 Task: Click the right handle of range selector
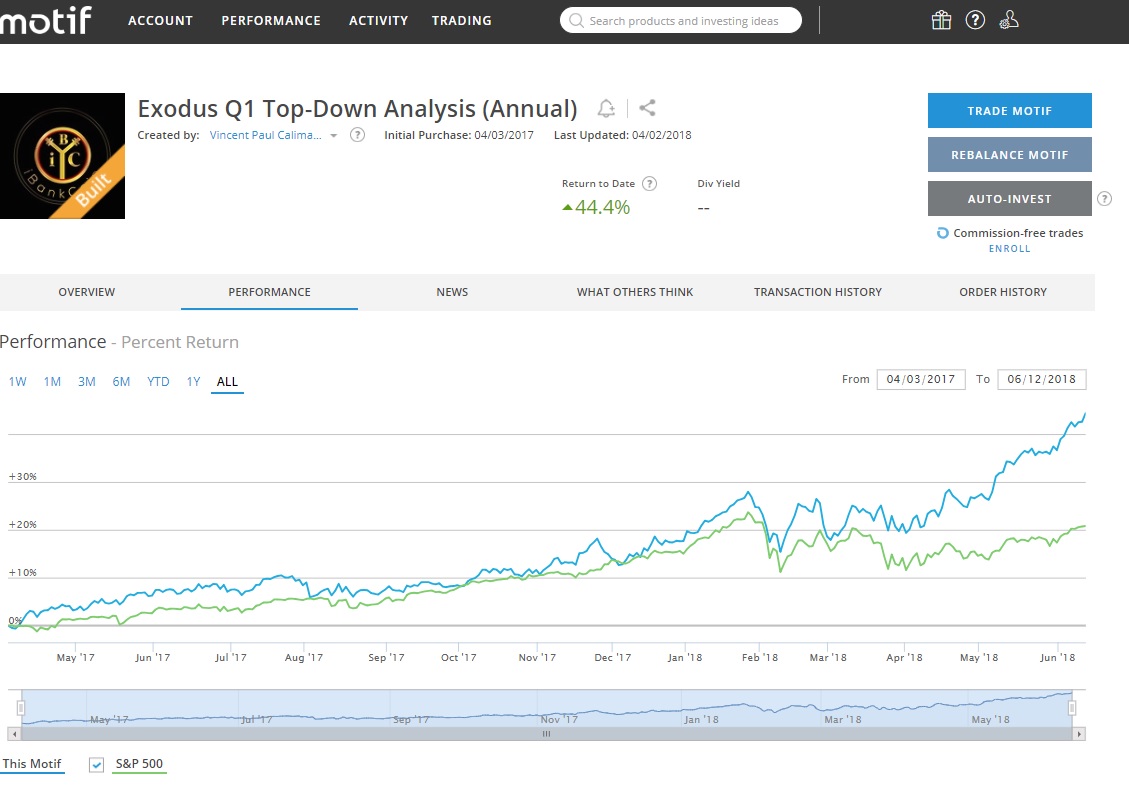point(1072,709)
